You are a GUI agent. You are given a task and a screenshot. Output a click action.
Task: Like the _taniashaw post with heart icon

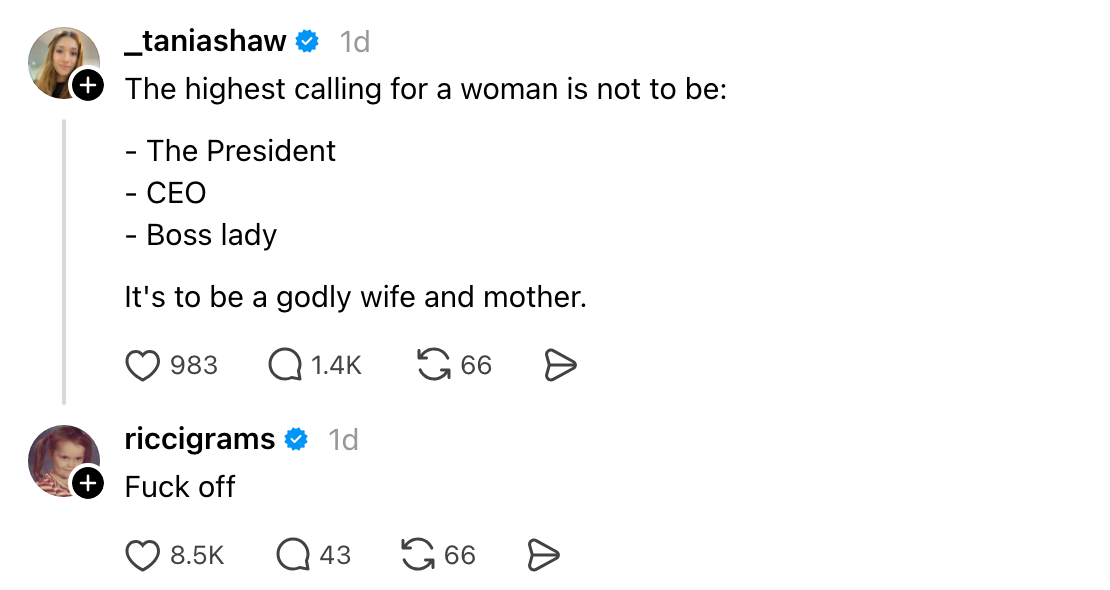tap(143, 366)
